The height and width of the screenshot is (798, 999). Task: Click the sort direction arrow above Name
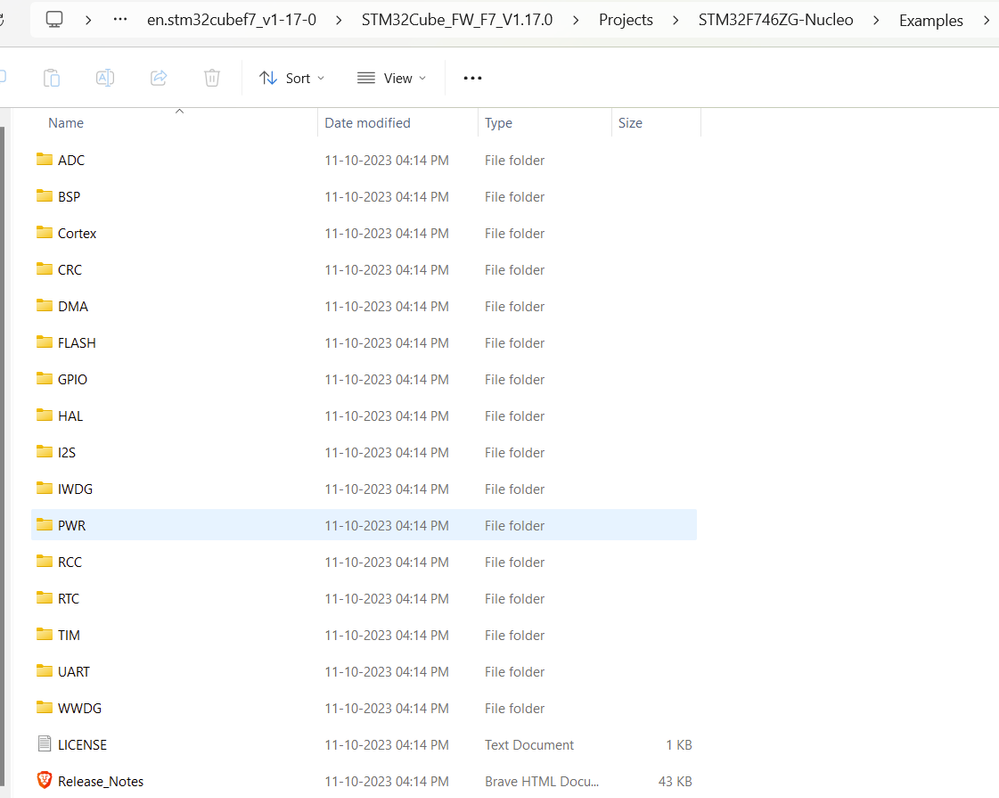click(x=180, y=111)
